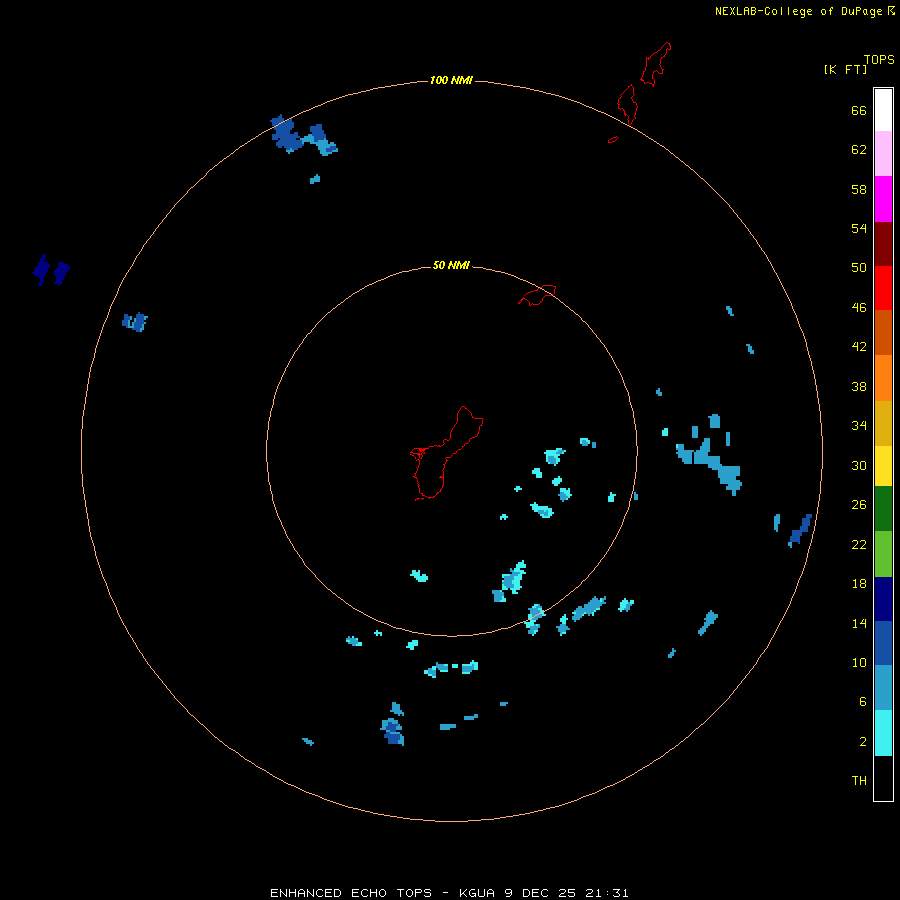The image size is (900, 900).
Task: Click legend value 10
Action: point(859,662)
